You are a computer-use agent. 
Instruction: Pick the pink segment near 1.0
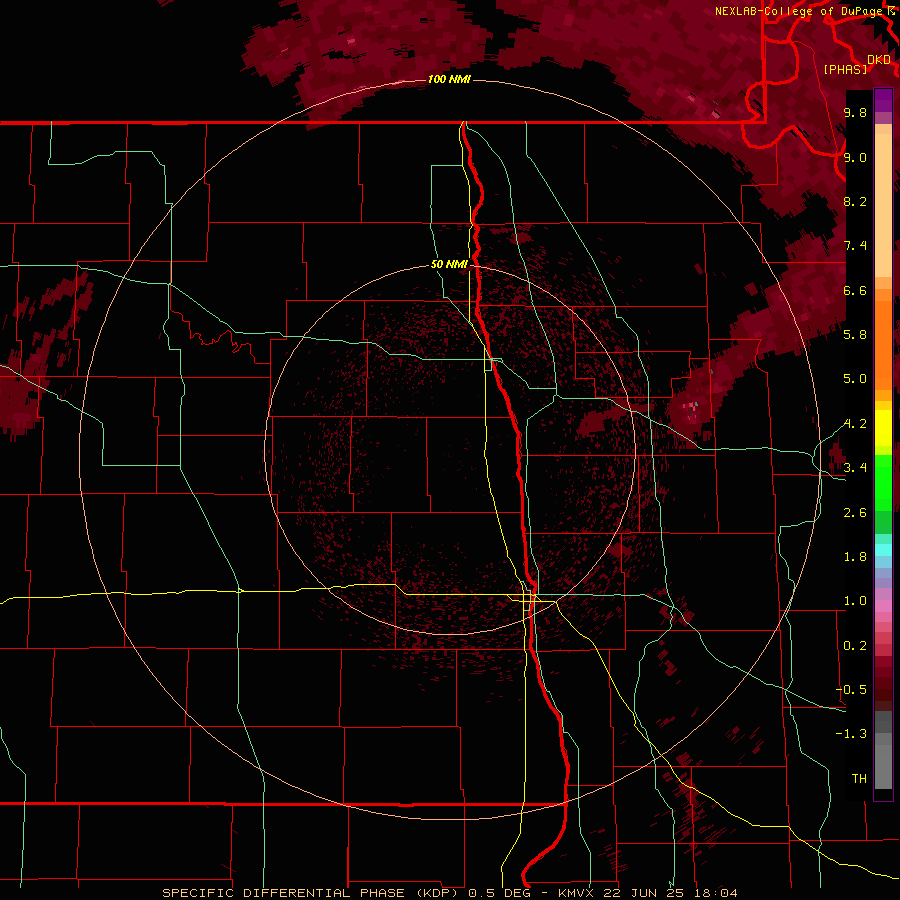(x=883, y=605)
